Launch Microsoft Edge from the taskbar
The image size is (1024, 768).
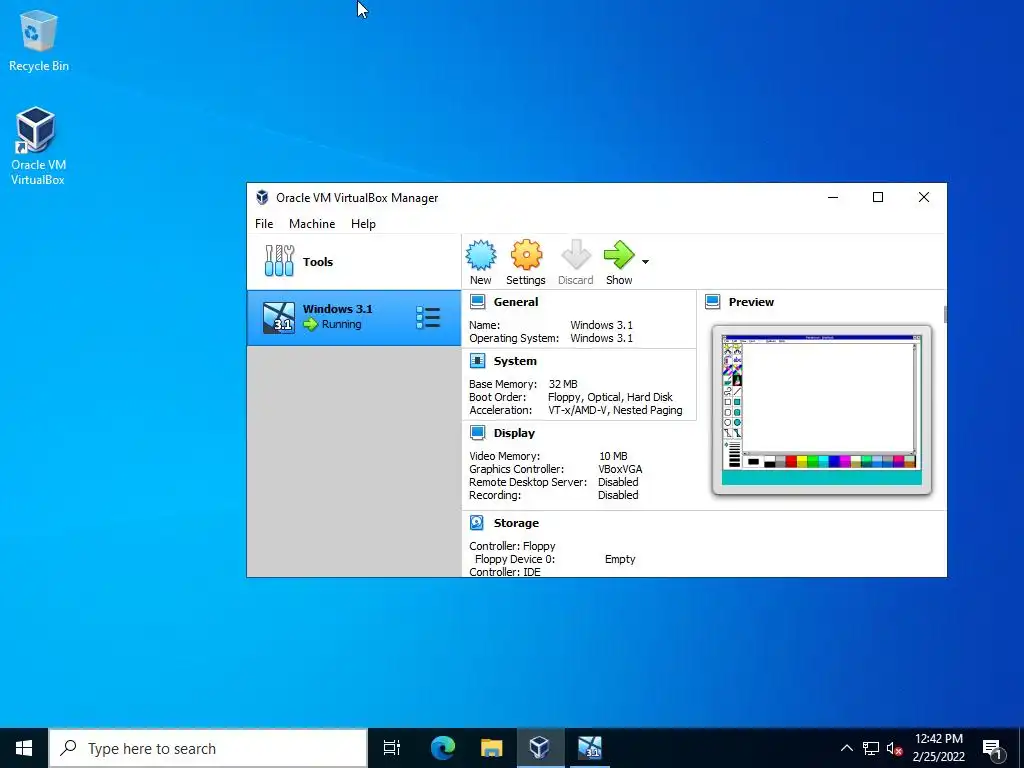[x=442, y=748]
